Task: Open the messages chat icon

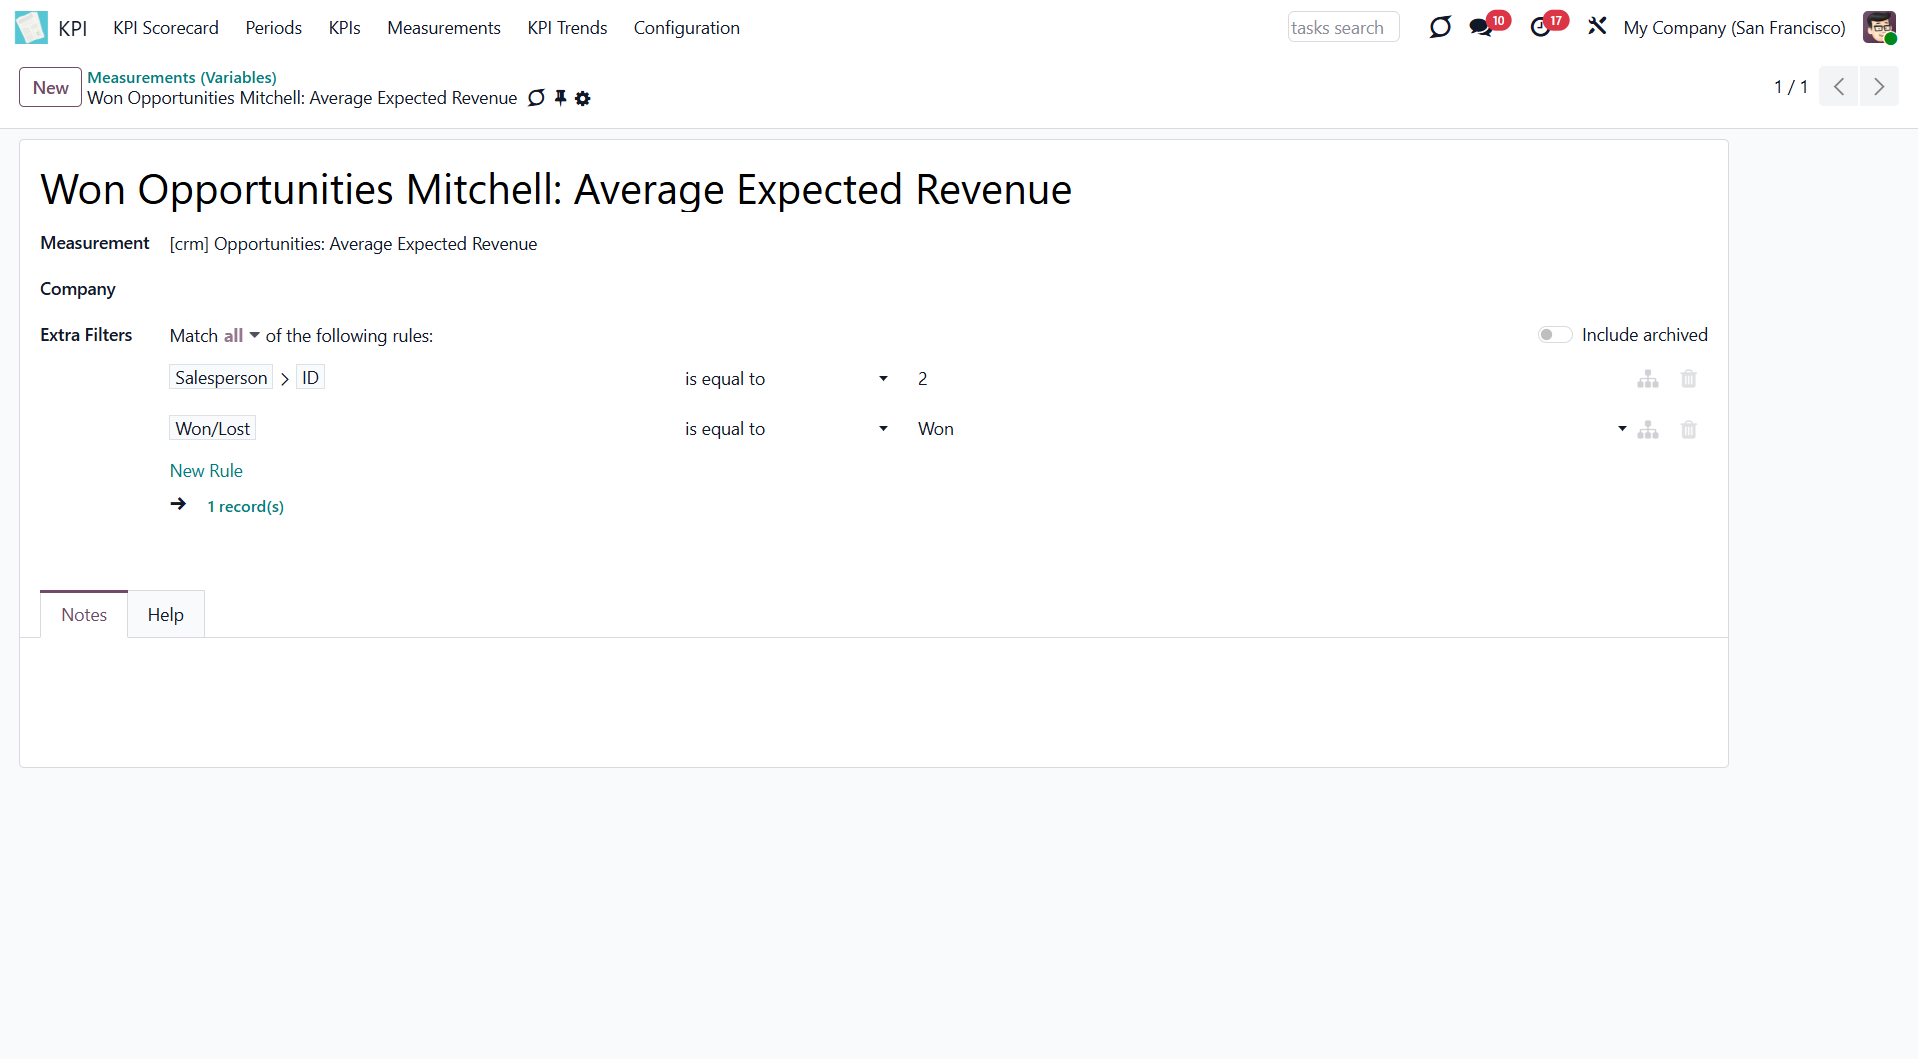Action: point(1480,27)
